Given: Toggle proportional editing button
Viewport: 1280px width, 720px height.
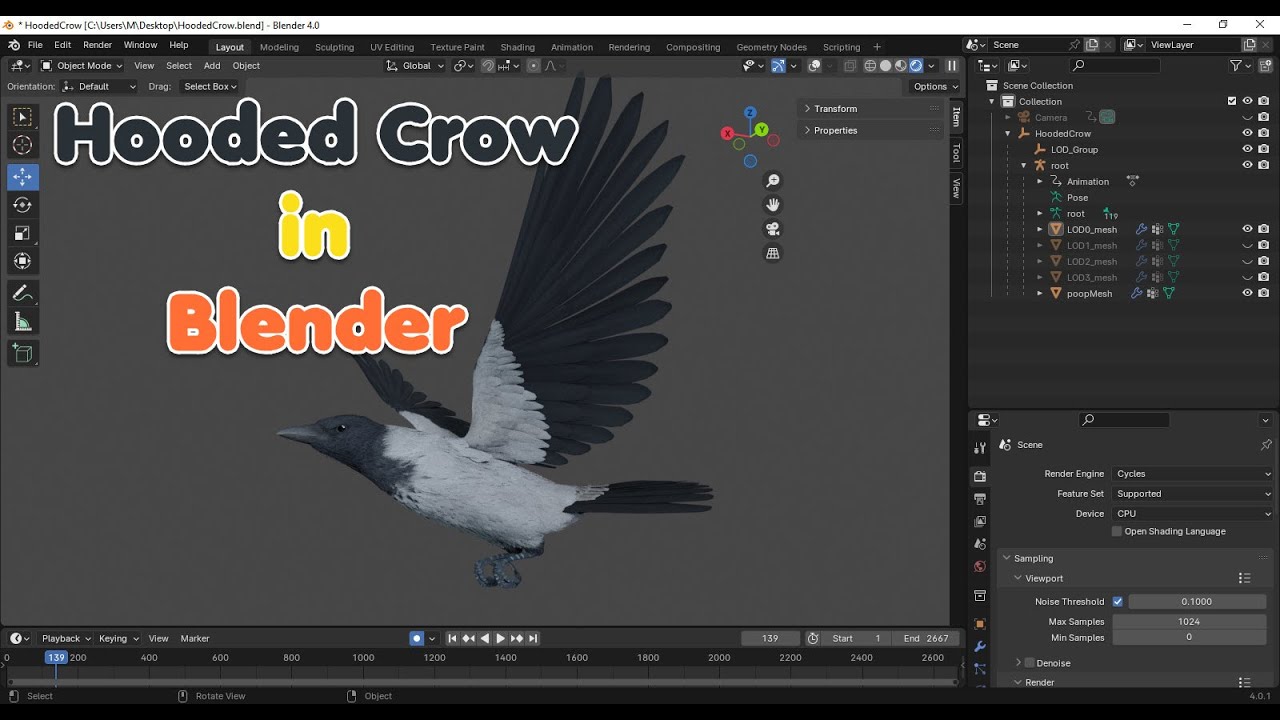Looking at the screenshot, I should coord(533,66).
